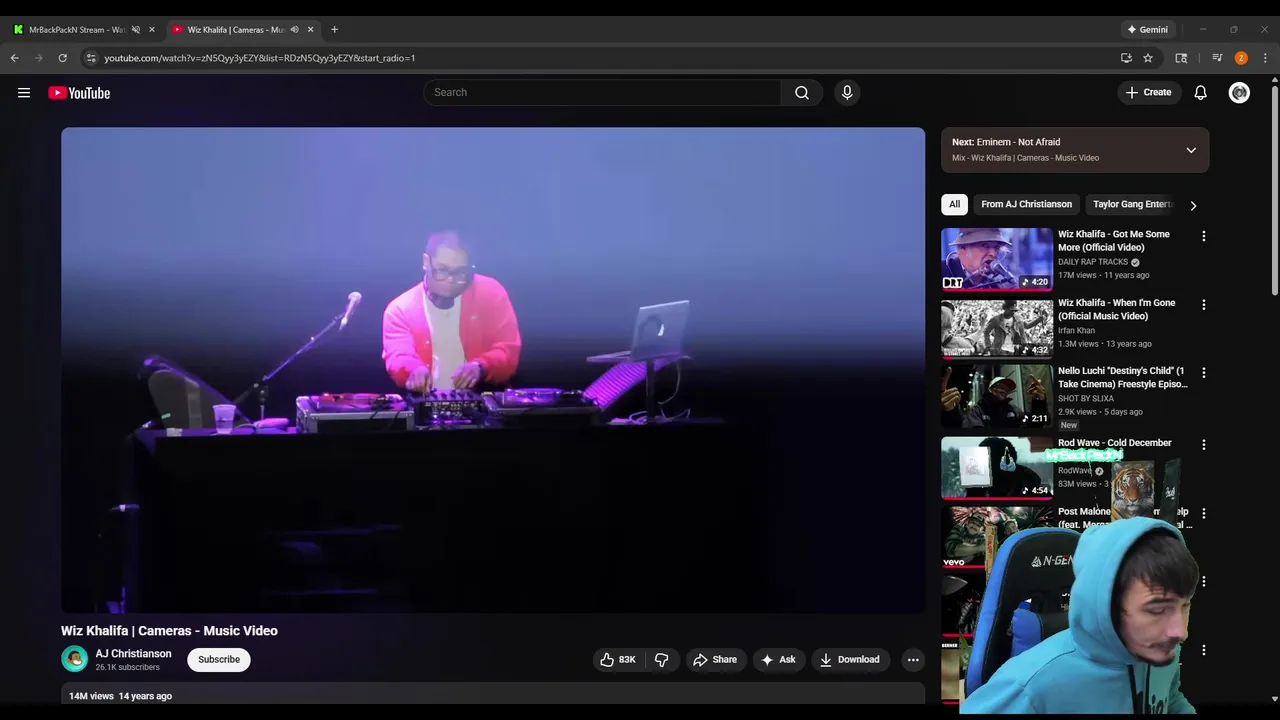Viewport: 1280px width, 720px height.
Task: Open the extensions icon in Chrome toolbar
Action: click(x=1181, y=58)
